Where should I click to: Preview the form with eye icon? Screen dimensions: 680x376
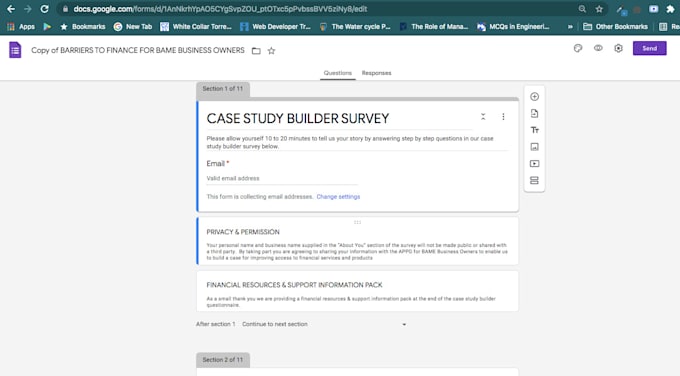tap(598, 48)
